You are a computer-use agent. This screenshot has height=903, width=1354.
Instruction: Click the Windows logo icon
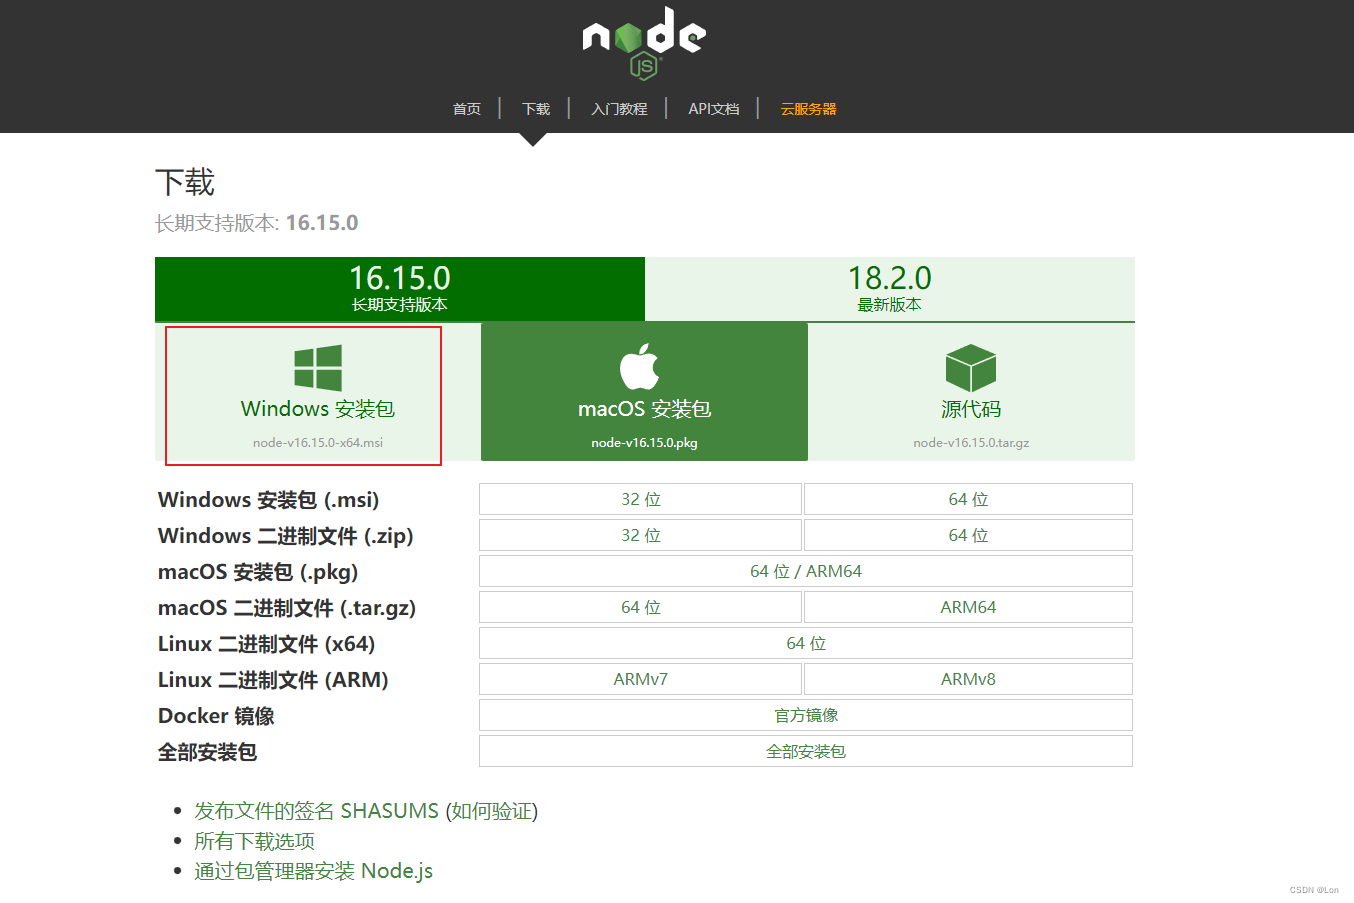(x=318, y=367)
